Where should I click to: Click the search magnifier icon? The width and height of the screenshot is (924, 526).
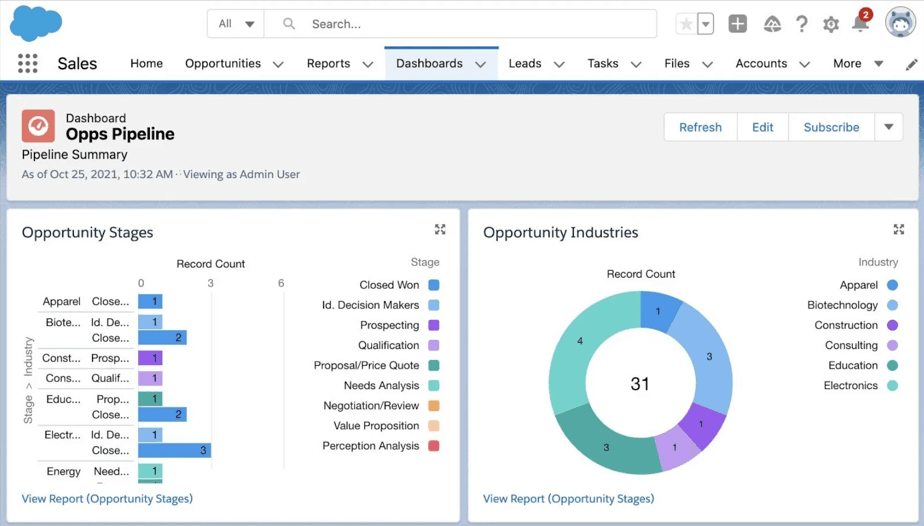tap(289, 24)
